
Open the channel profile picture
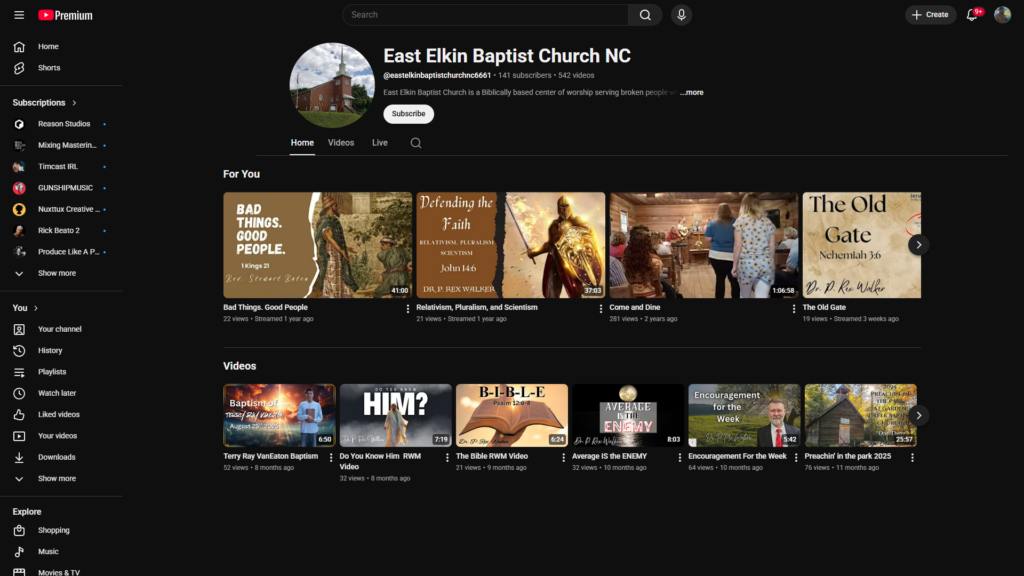click(332, 86)
